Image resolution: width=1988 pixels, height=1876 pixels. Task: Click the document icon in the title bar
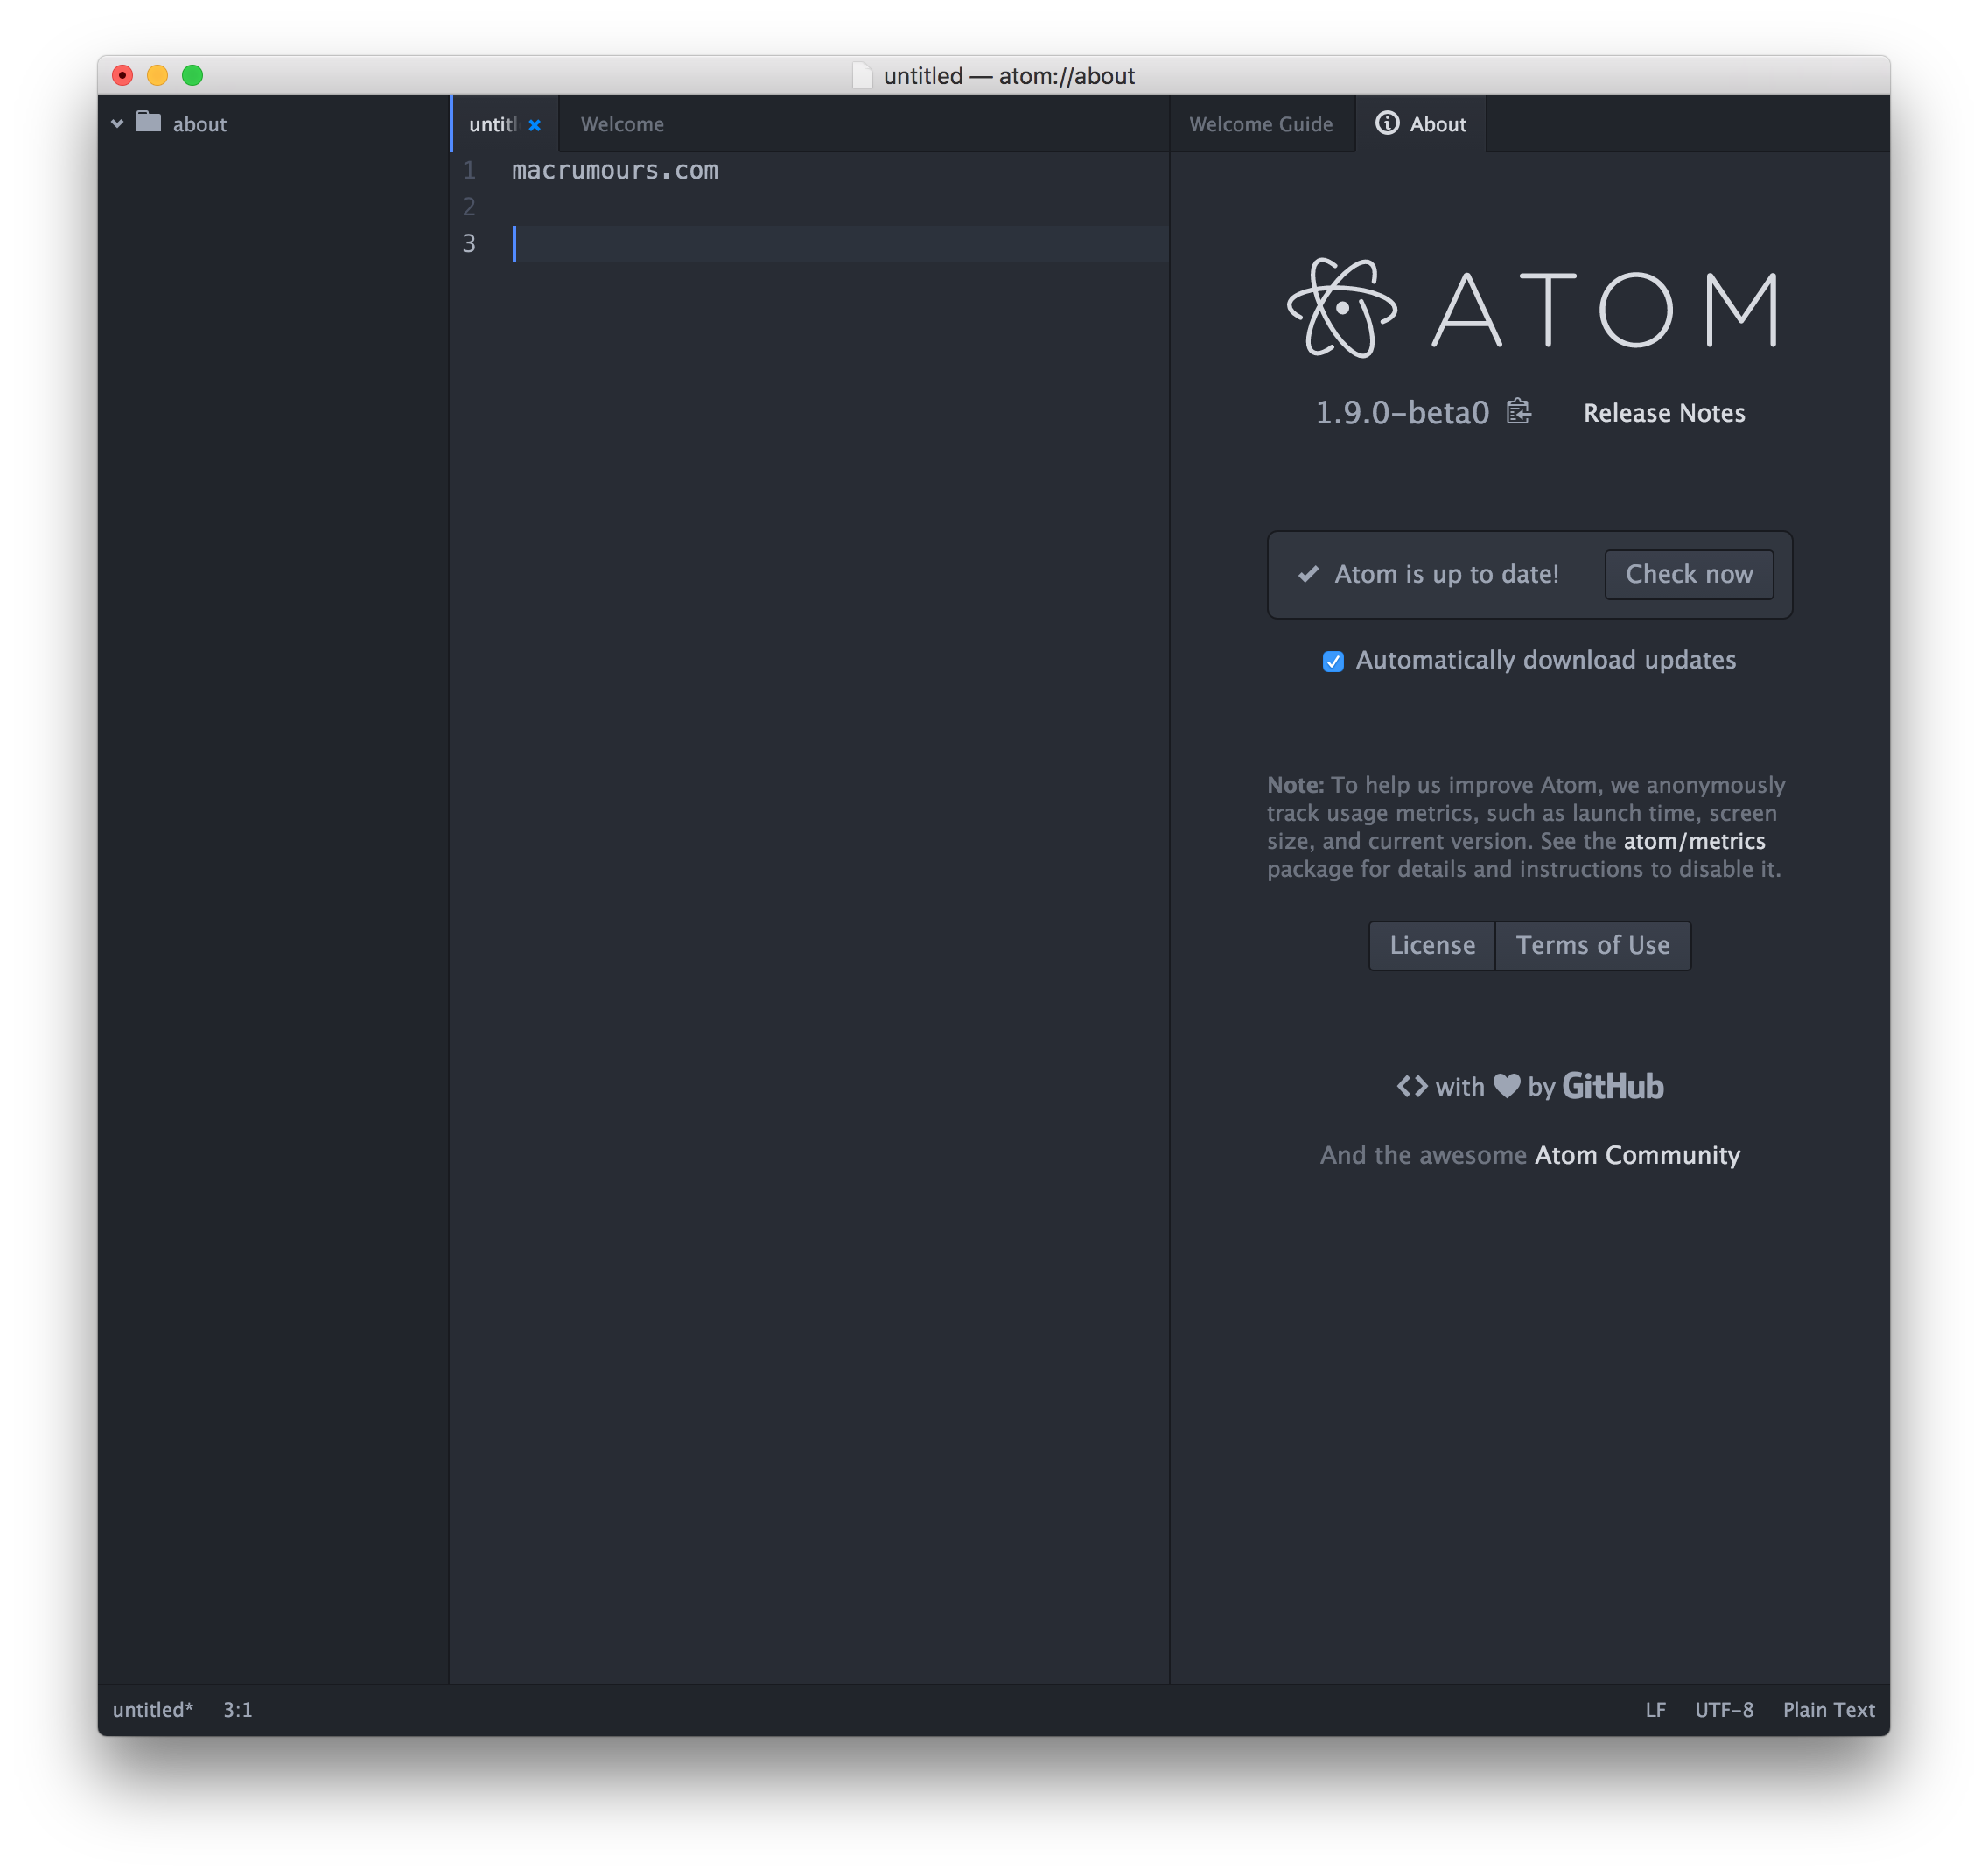862,76
